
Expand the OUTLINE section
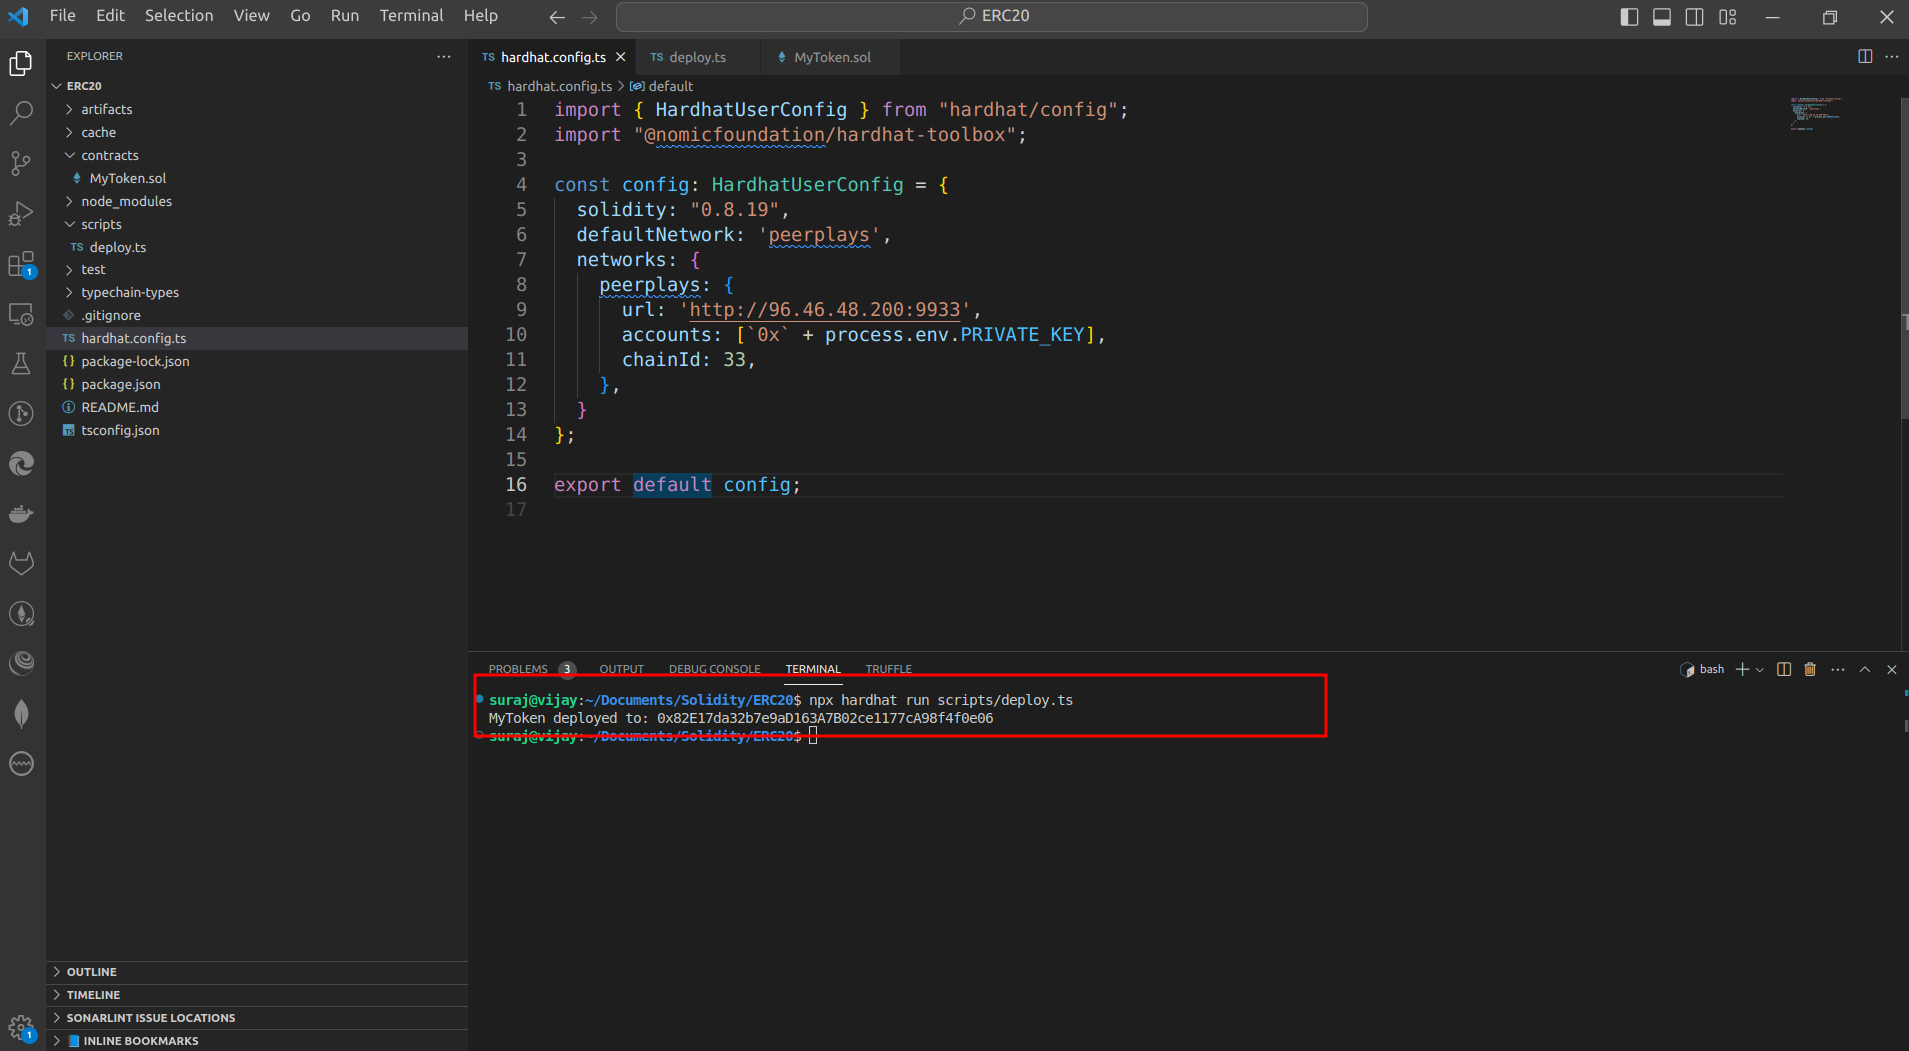[x=91, y=972]
